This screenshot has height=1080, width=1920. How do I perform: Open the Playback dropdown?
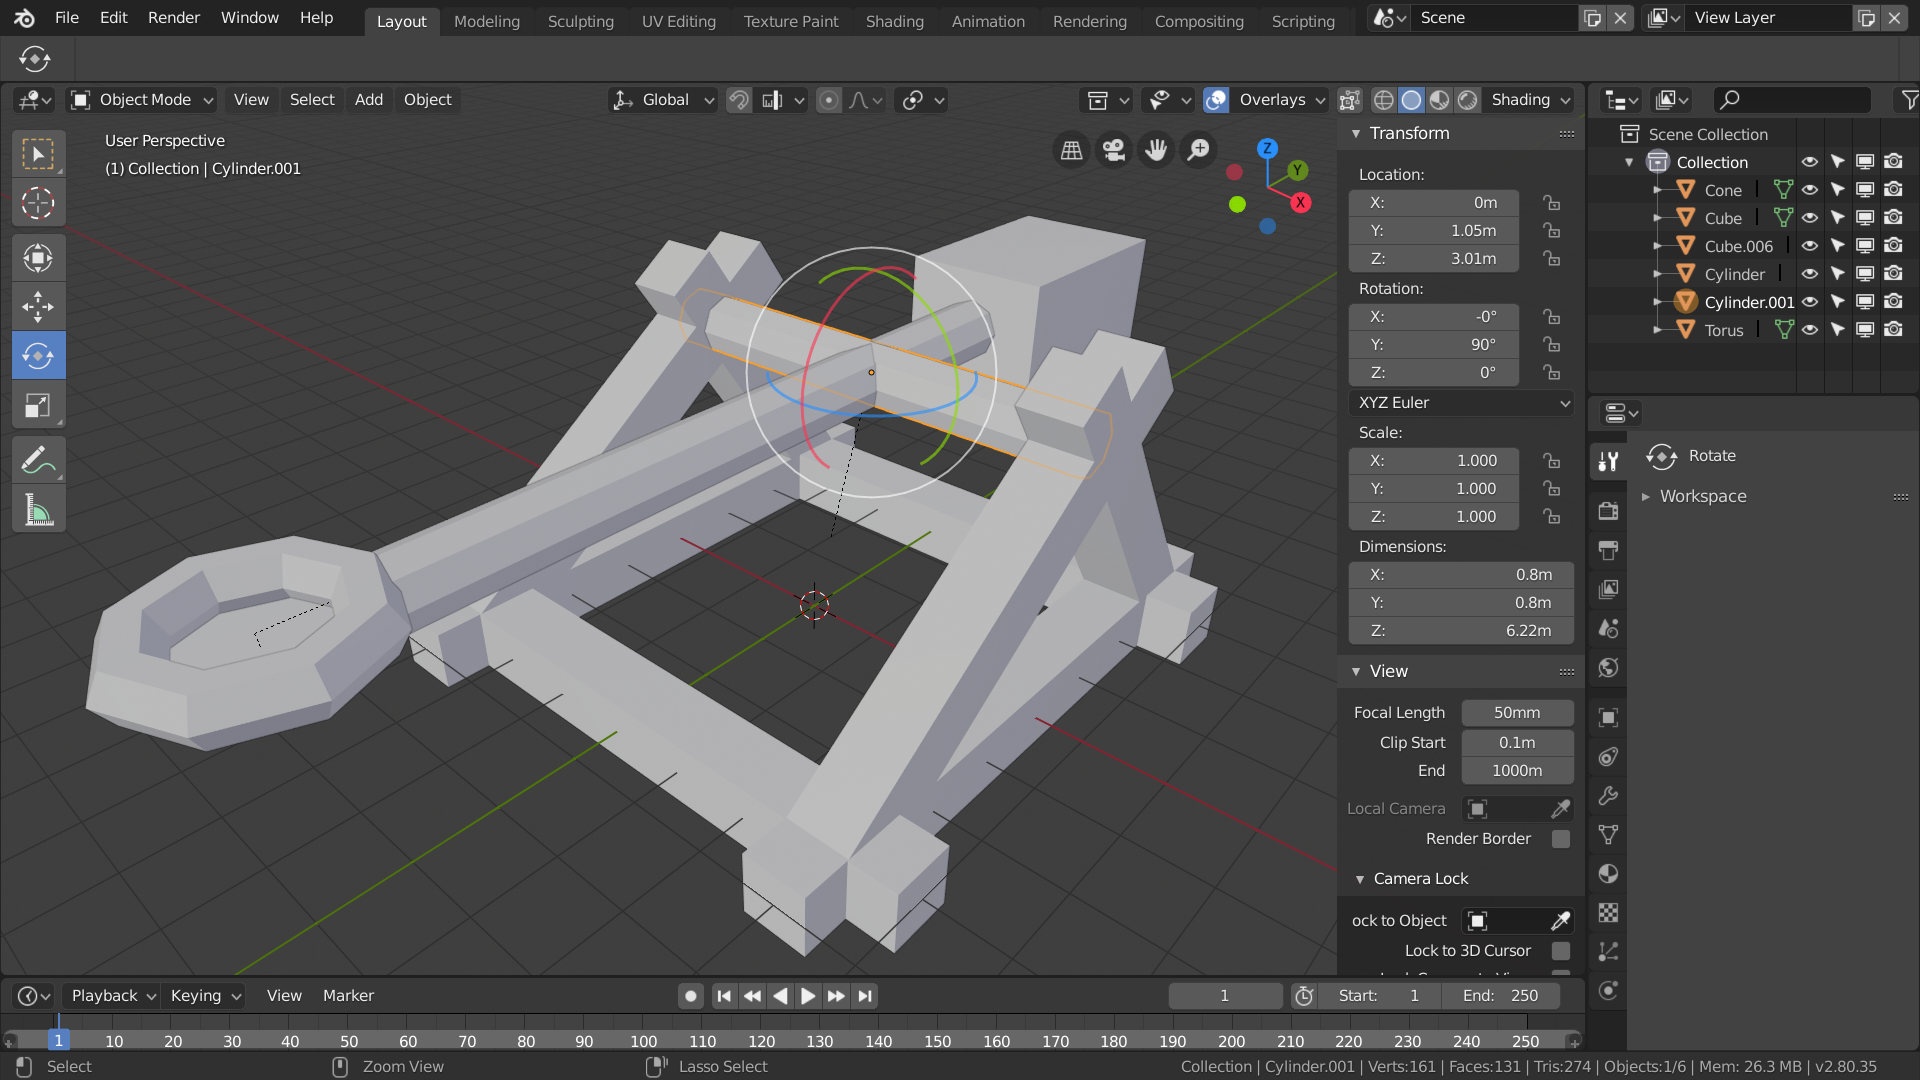[111, 996]
